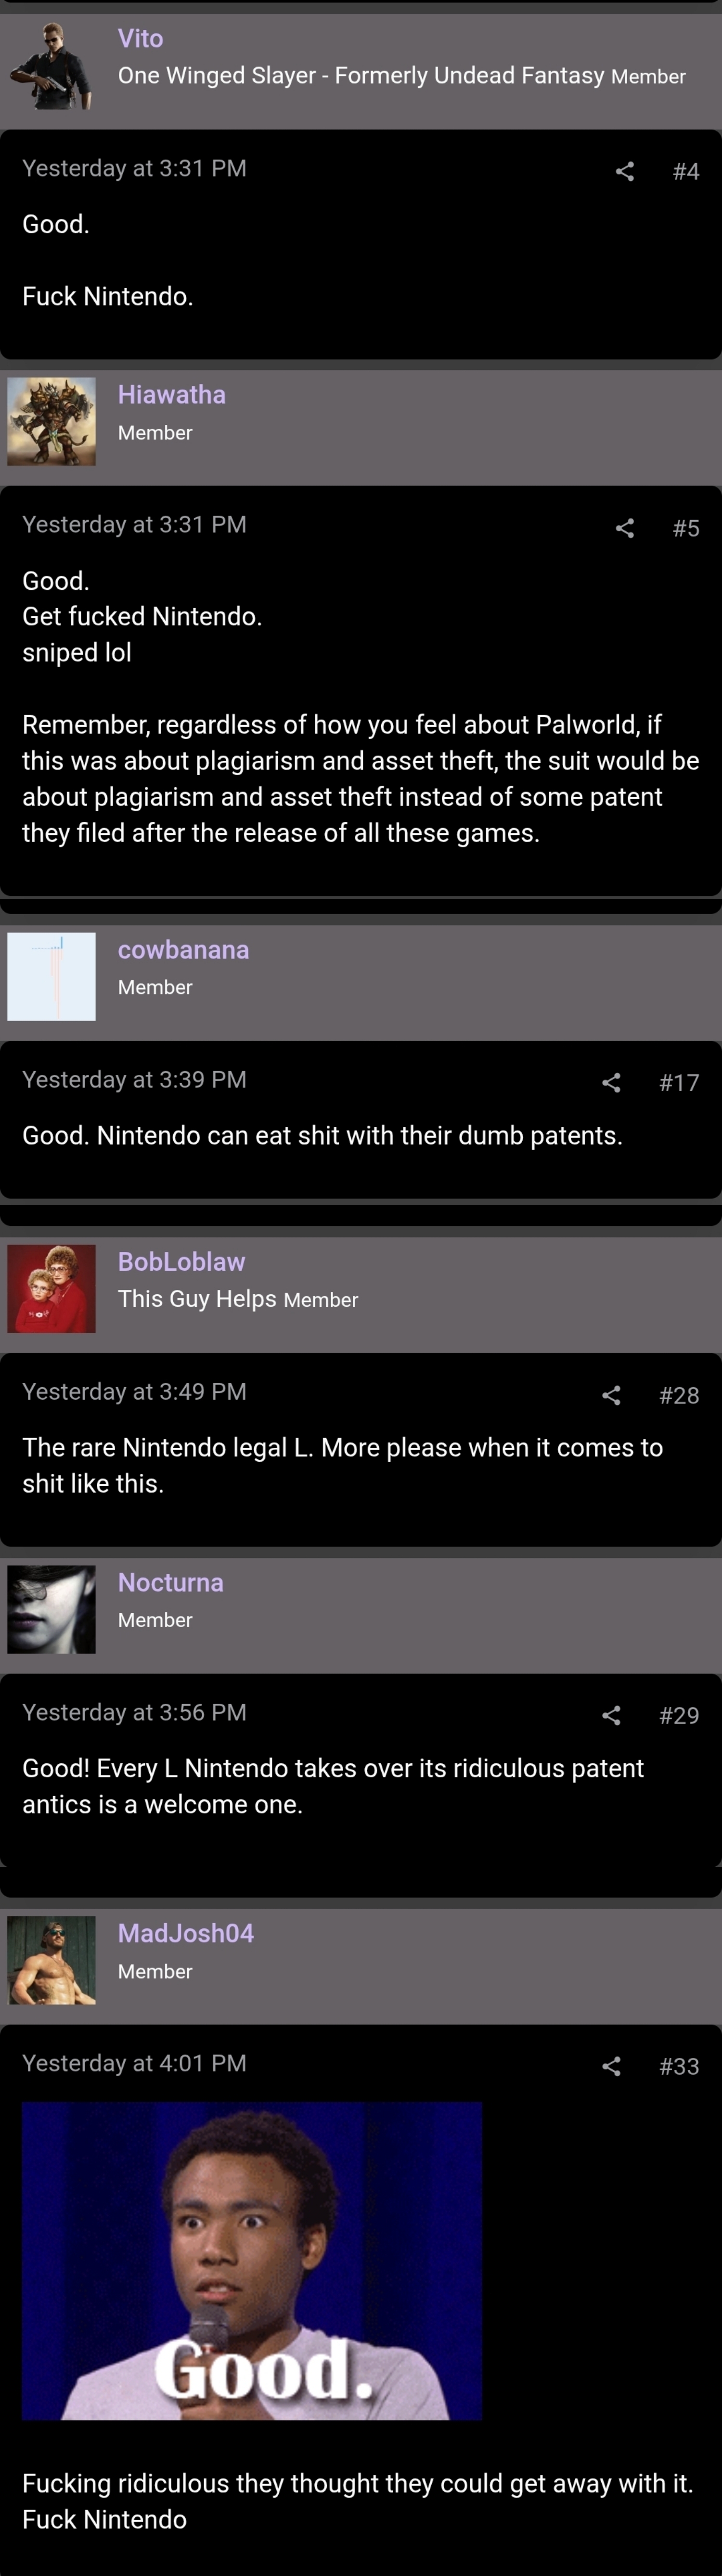Open the 'Good.' GIF image
This screenshot has width=722, height=2576.
click(252, 2261)
